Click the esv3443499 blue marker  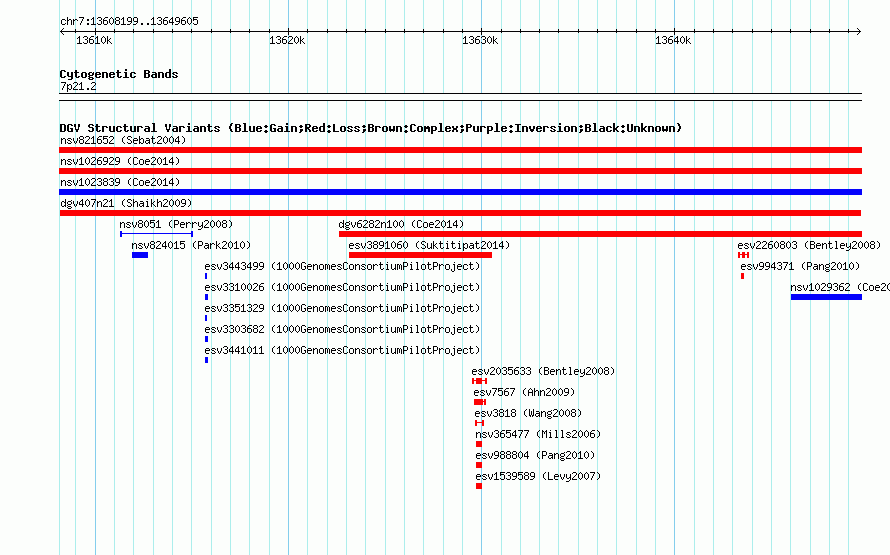(x=206, y=276)
